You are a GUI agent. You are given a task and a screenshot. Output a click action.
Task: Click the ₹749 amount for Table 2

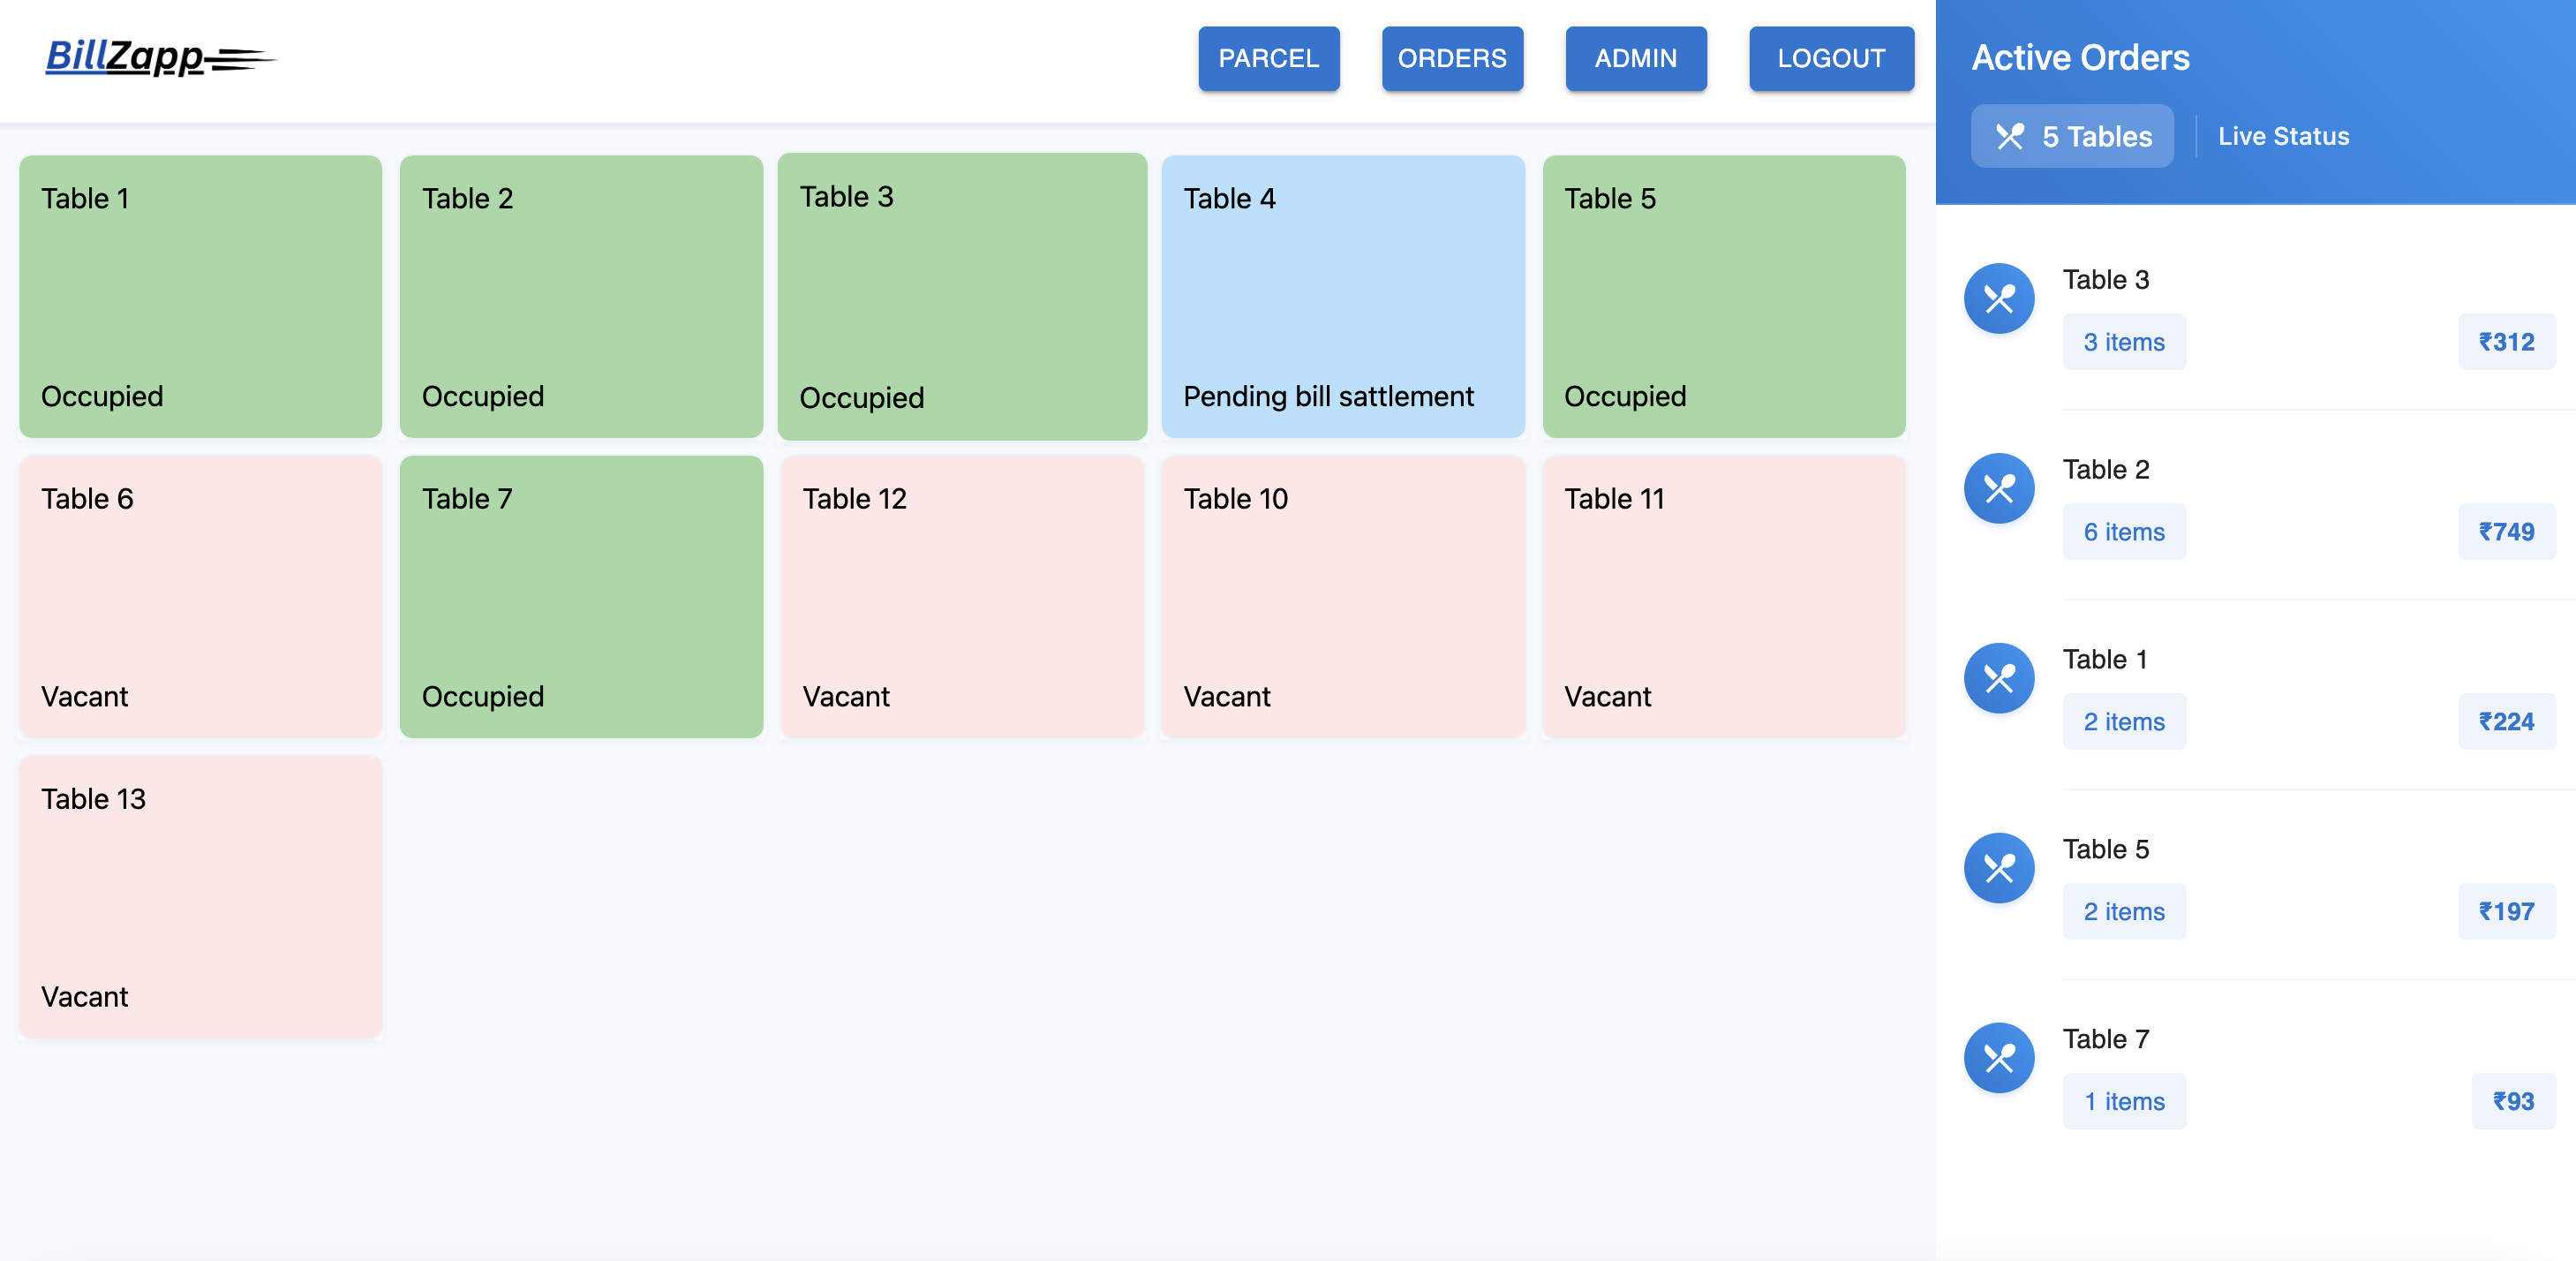2506,531
